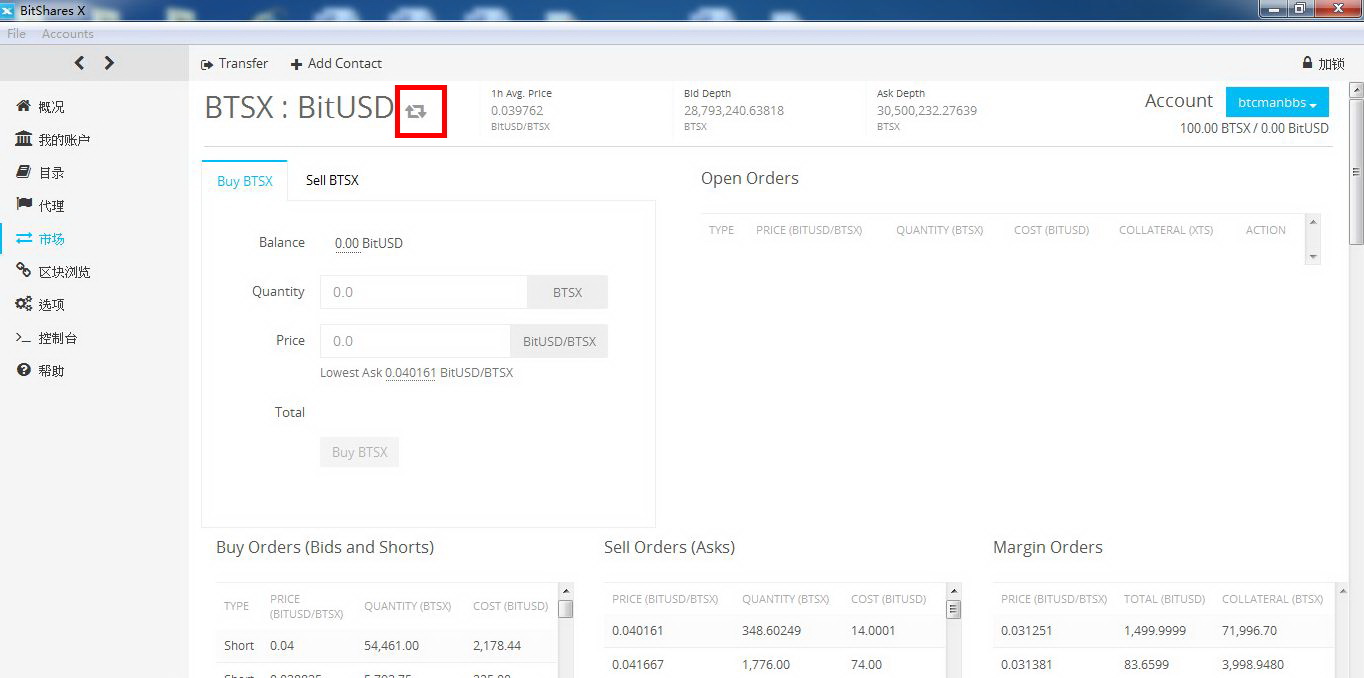The height and width of the screenshot is (678, 1364).
Task: Click the 加锁 lock button
Action: click(x=1323, y=63)
